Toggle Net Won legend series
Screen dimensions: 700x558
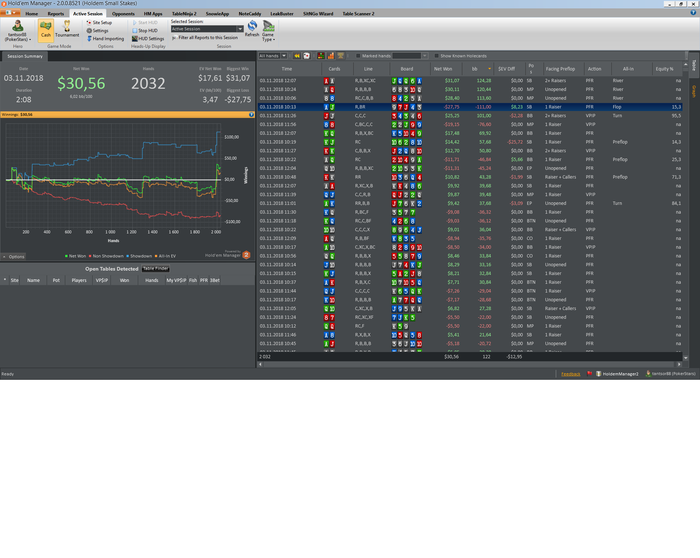click(75, 256)
